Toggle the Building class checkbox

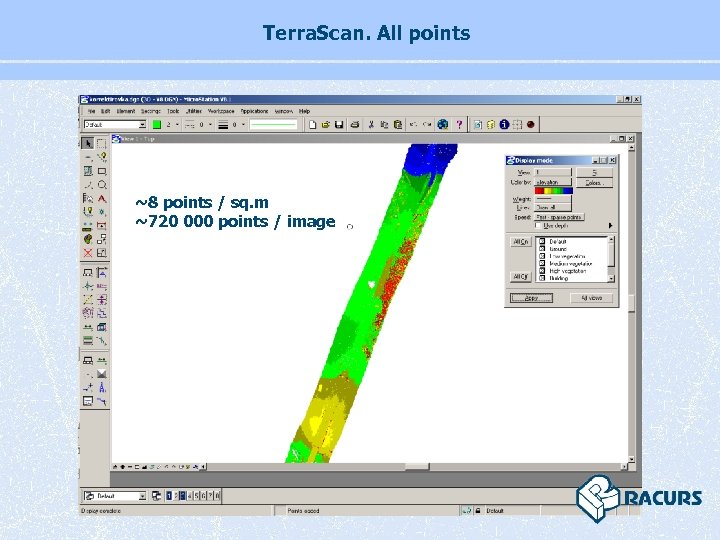click(x=542, y=278)
